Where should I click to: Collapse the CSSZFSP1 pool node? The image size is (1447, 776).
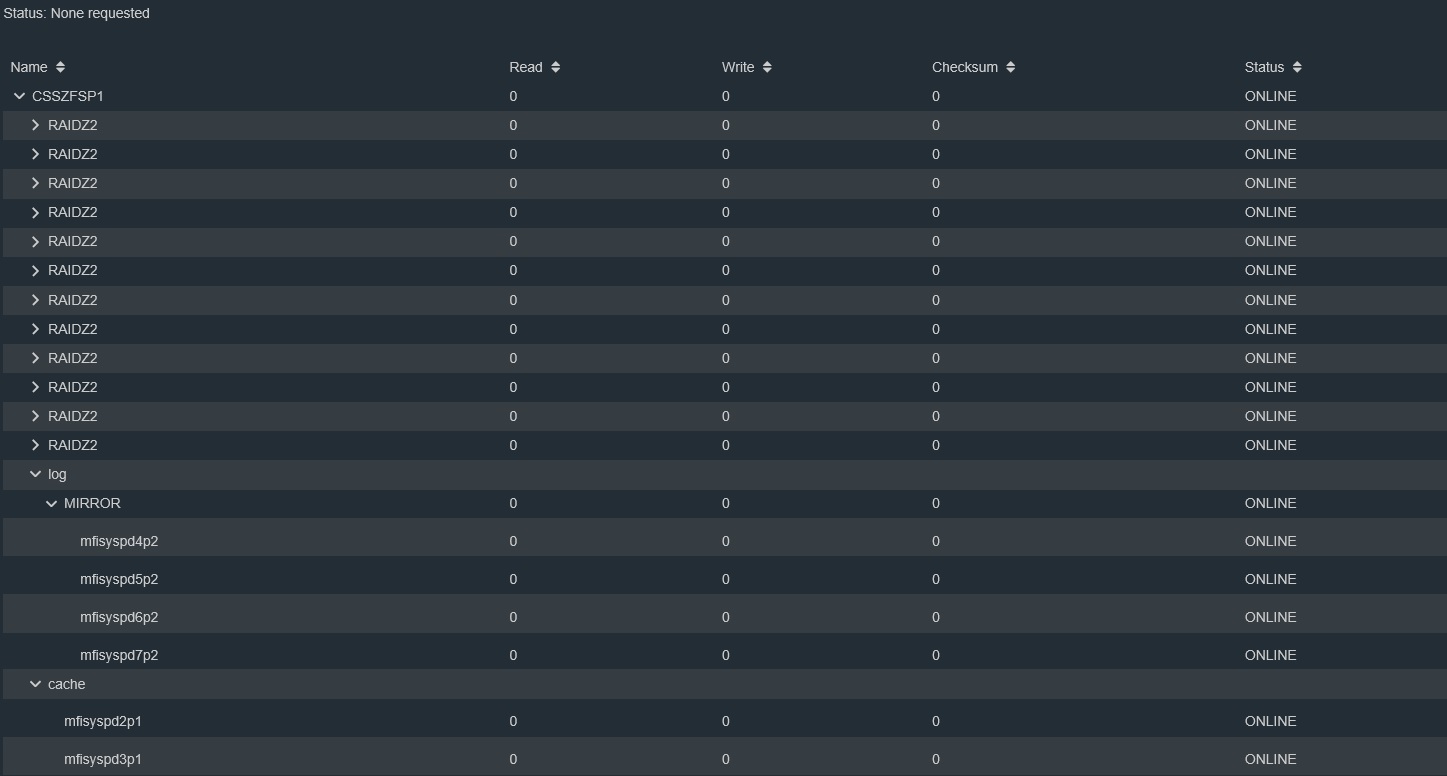pos(19,96)
